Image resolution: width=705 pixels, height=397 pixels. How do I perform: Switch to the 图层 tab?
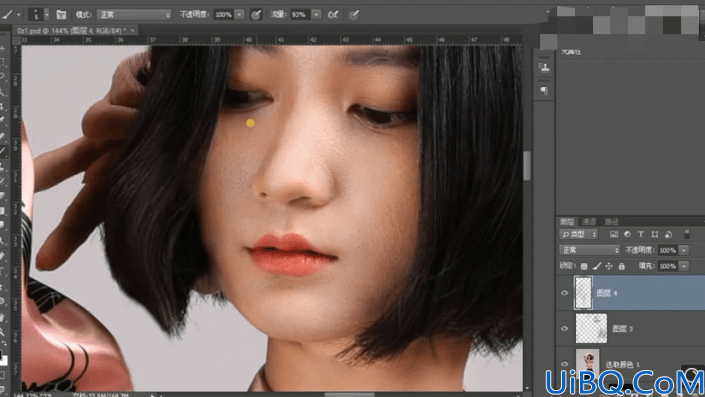tap(567, 222)
